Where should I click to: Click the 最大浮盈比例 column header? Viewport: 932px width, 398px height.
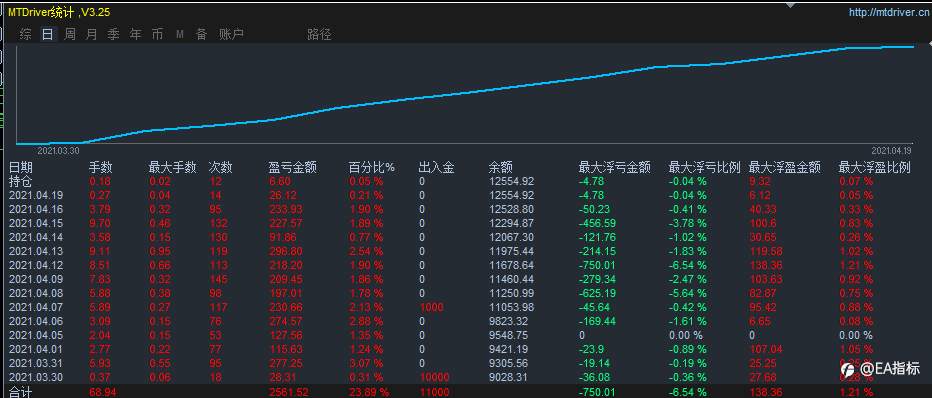click(874, 168)
